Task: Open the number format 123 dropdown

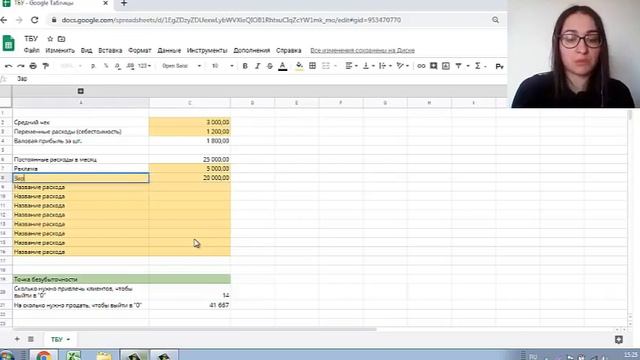Action: [x=144, y=66]
